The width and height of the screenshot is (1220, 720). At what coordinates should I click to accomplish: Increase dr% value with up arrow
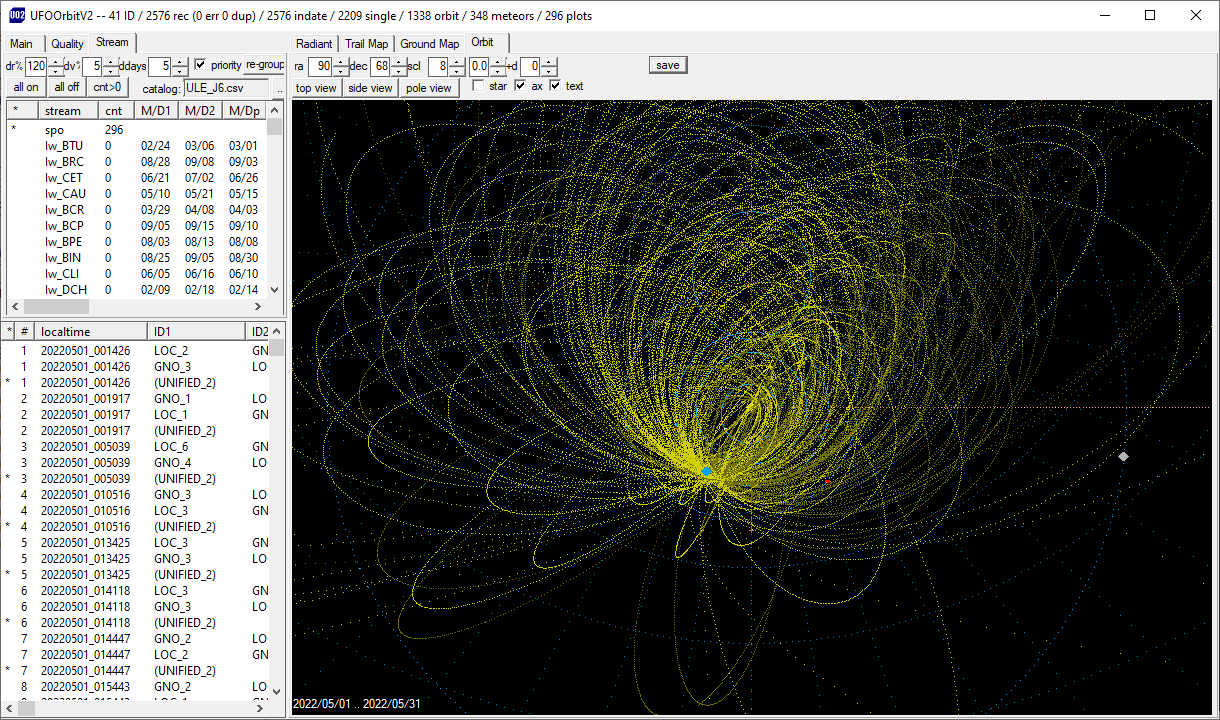[55, 61]
